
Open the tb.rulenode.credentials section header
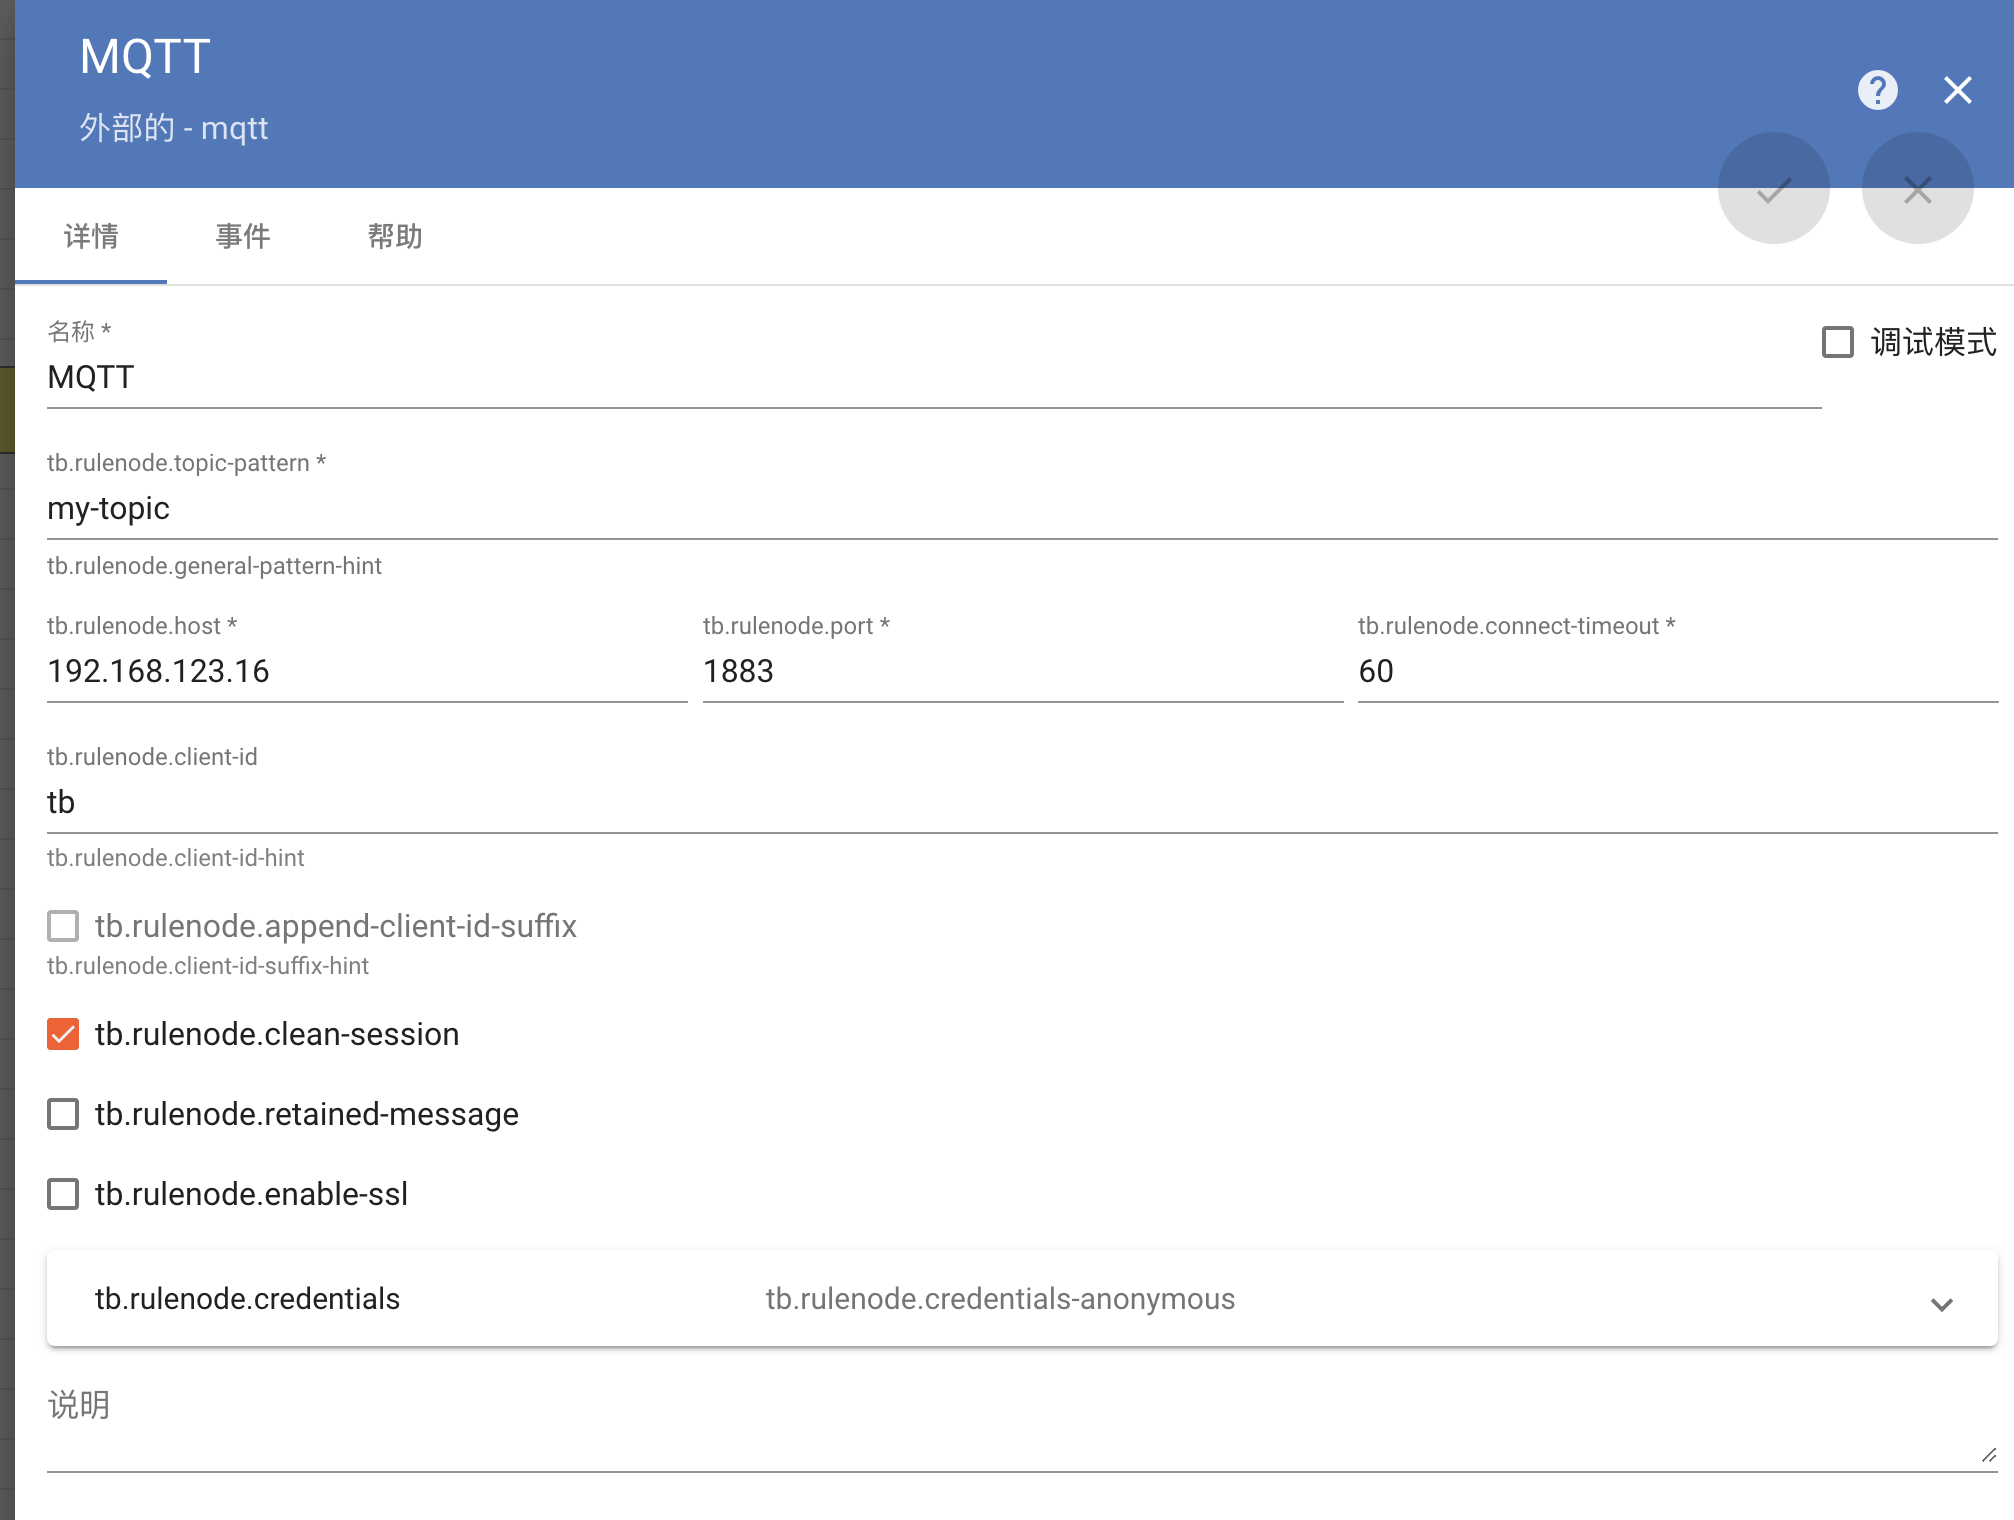coord(247,1299)
